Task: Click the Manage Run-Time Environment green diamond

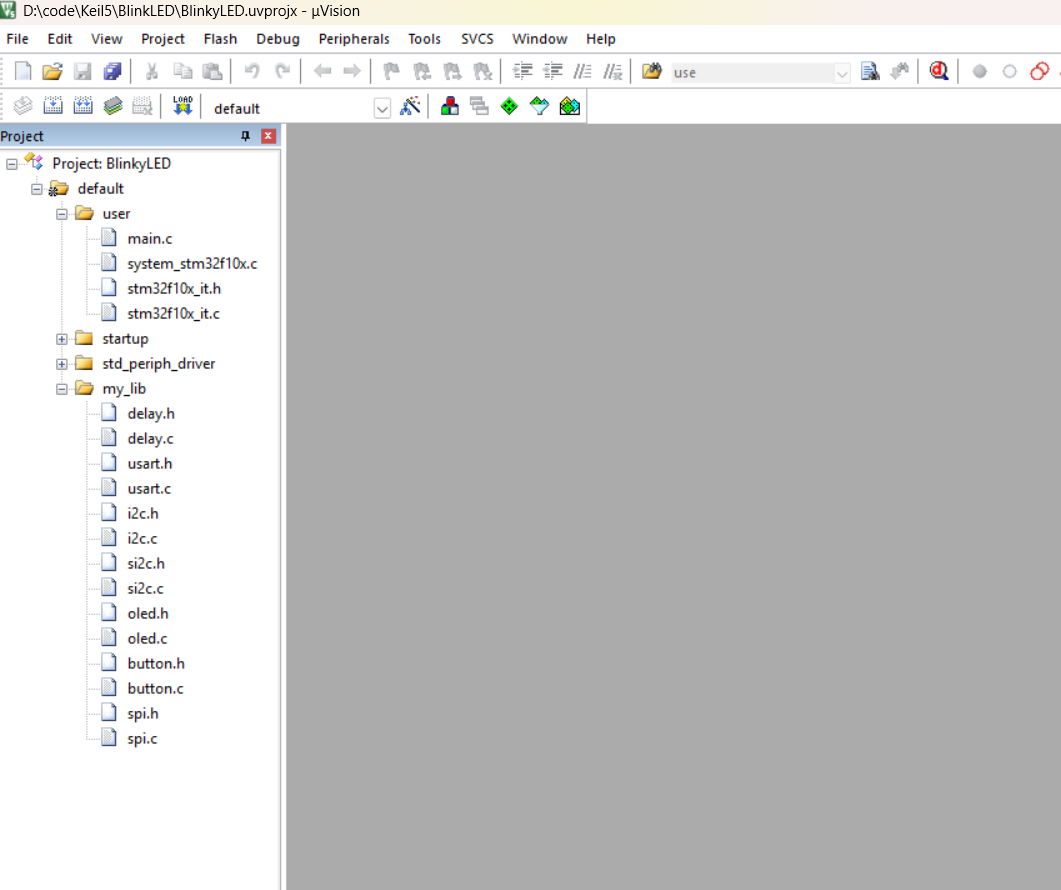Action: 509,106
